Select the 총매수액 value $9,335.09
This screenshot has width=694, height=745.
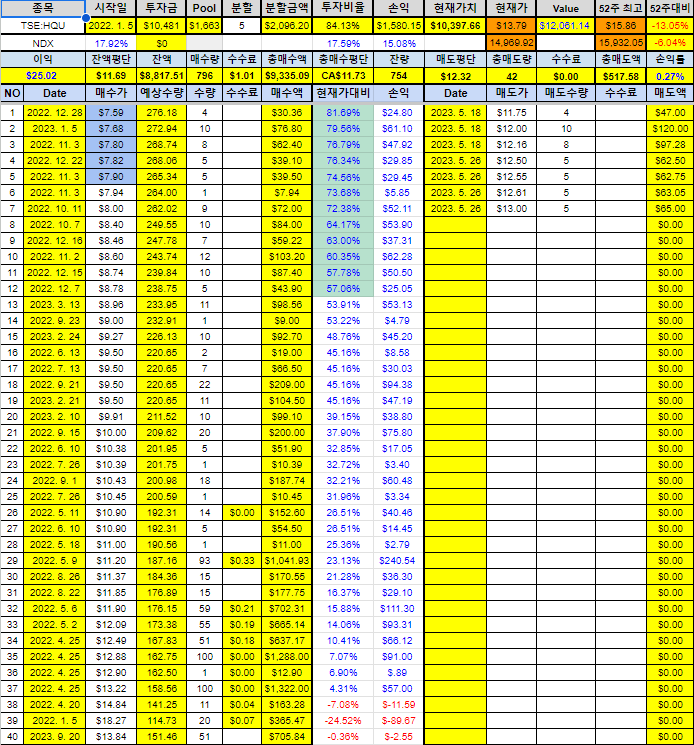click(x=286, y=76)
